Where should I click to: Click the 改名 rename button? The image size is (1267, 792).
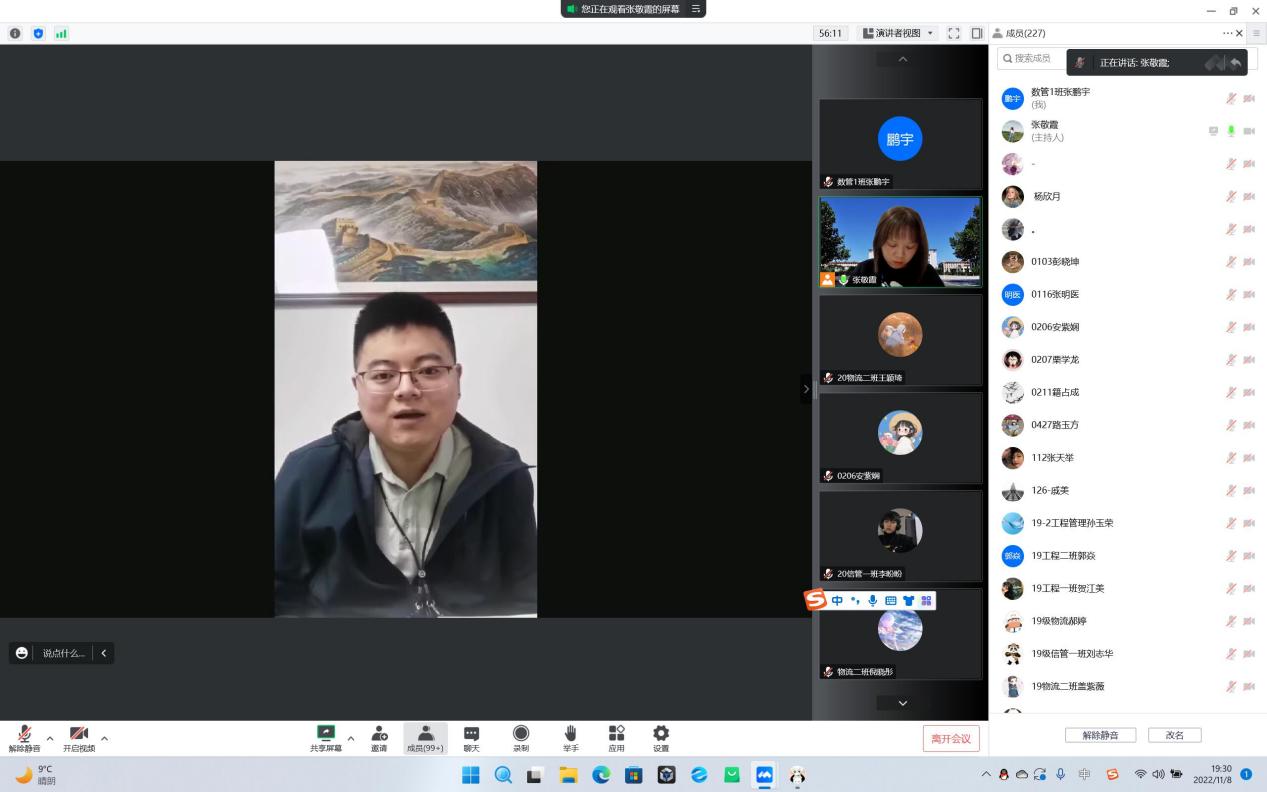point(1174,735)
